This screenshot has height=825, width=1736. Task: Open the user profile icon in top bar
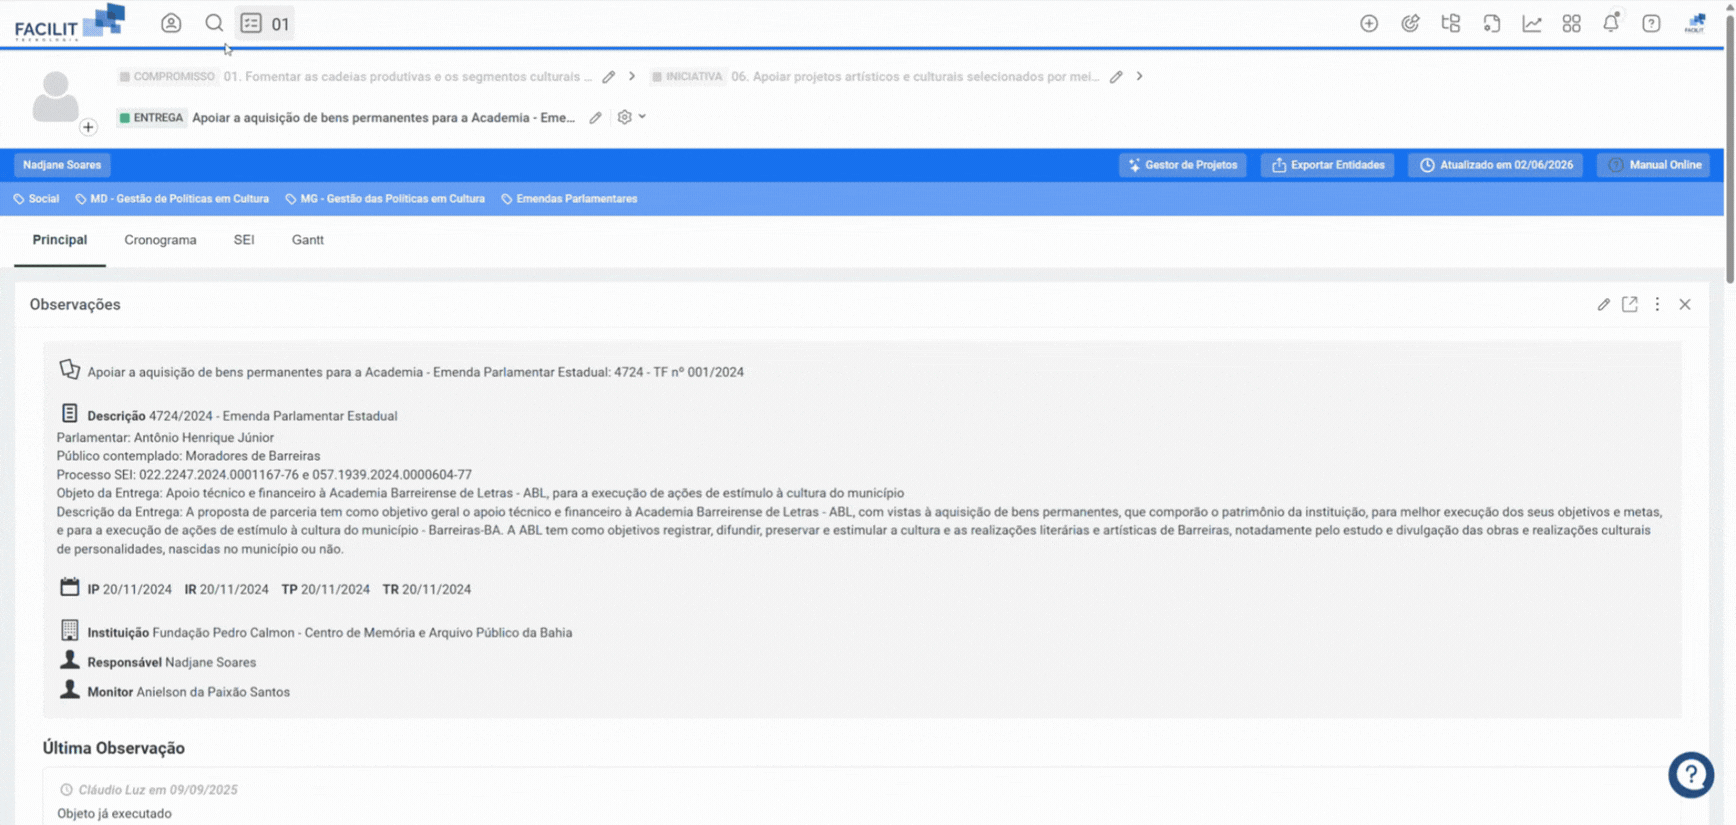[x=171, y=23]
